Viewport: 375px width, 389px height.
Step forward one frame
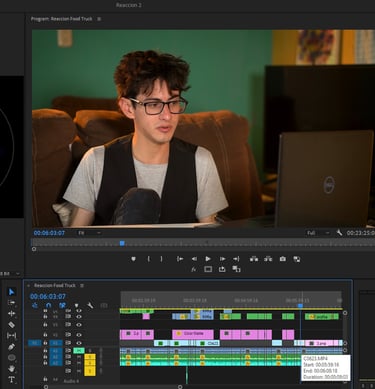tap(222, 259)
